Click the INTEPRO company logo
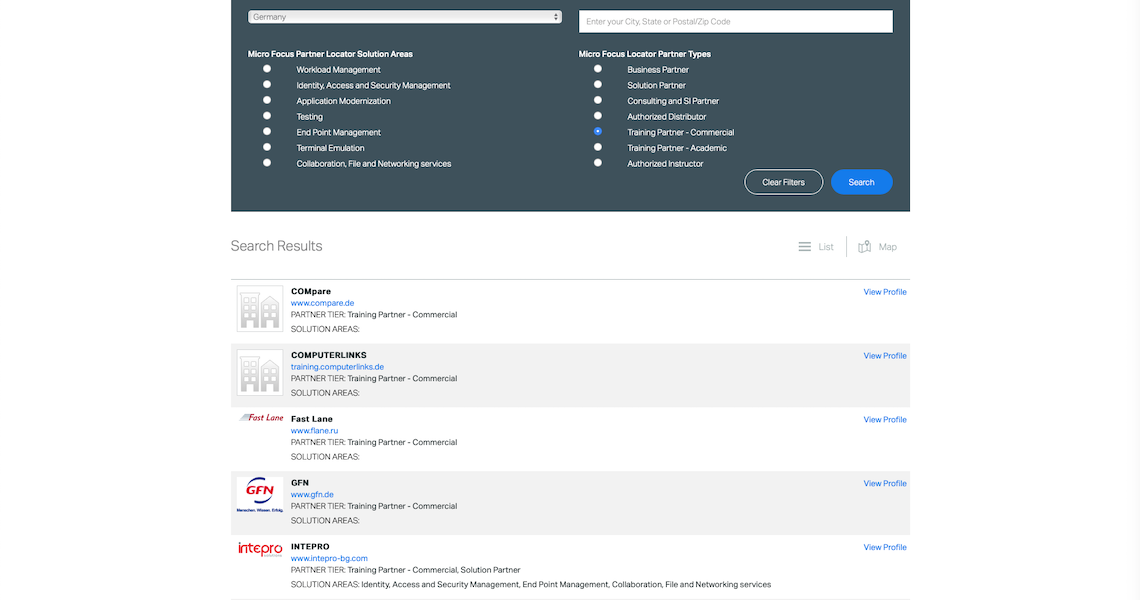 coord(260,549)
